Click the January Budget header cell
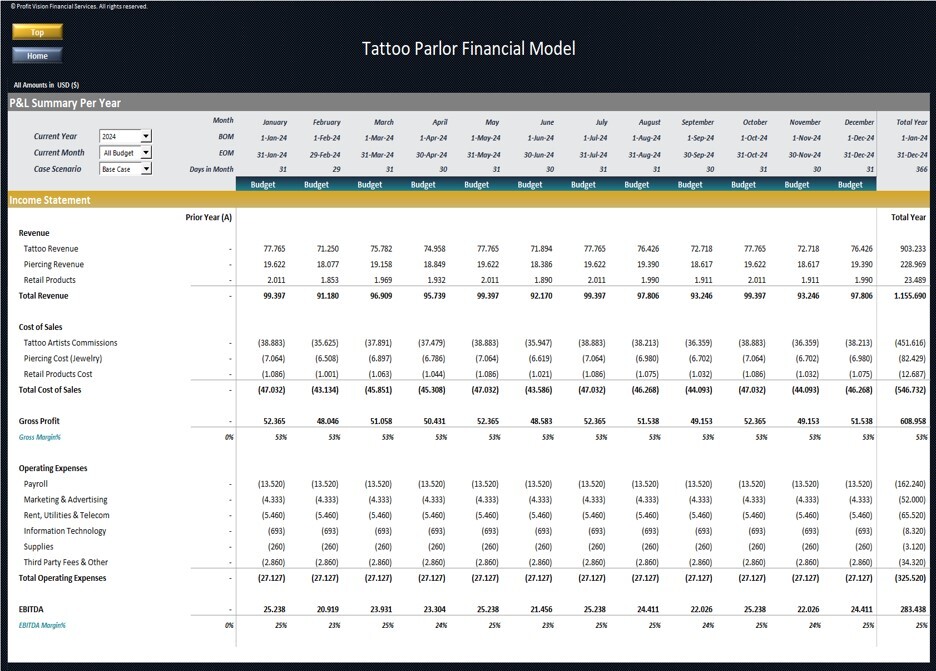This screenshot has height=671, width=936. pos(262,184)
